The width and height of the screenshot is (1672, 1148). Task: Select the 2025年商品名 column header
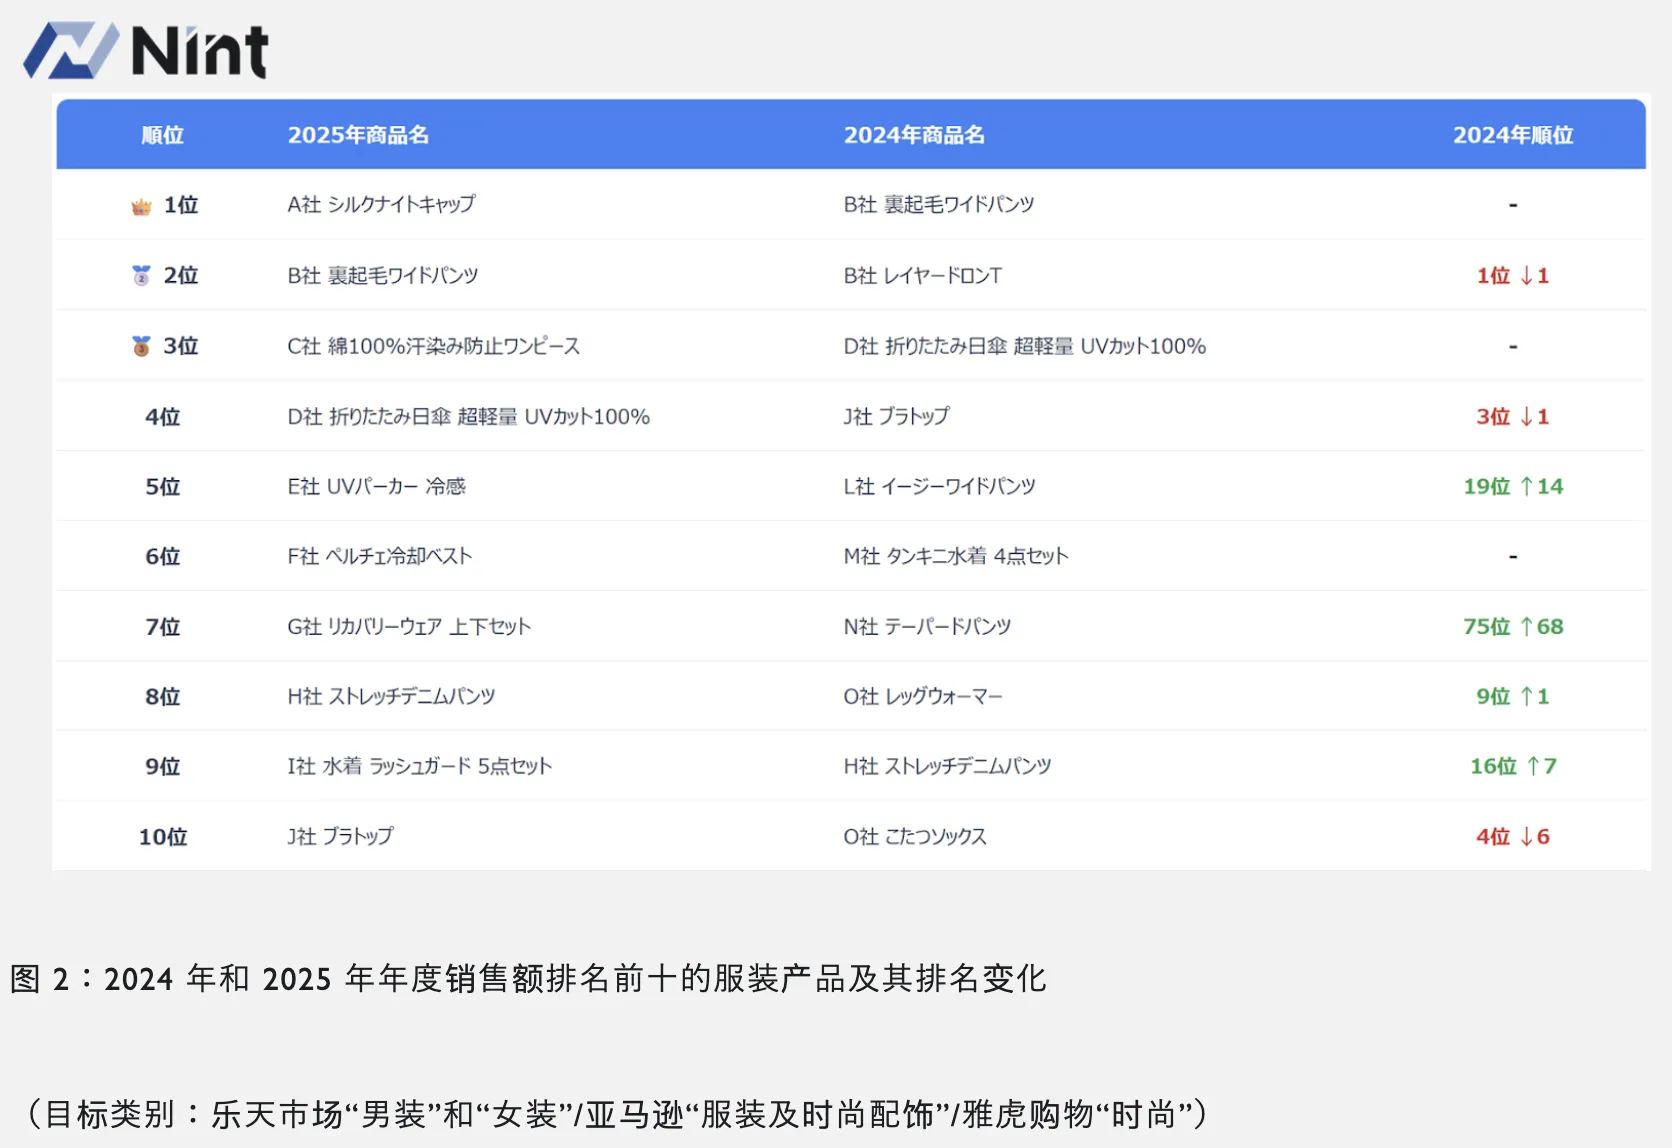pyautogui.click(x=358, y=135)
